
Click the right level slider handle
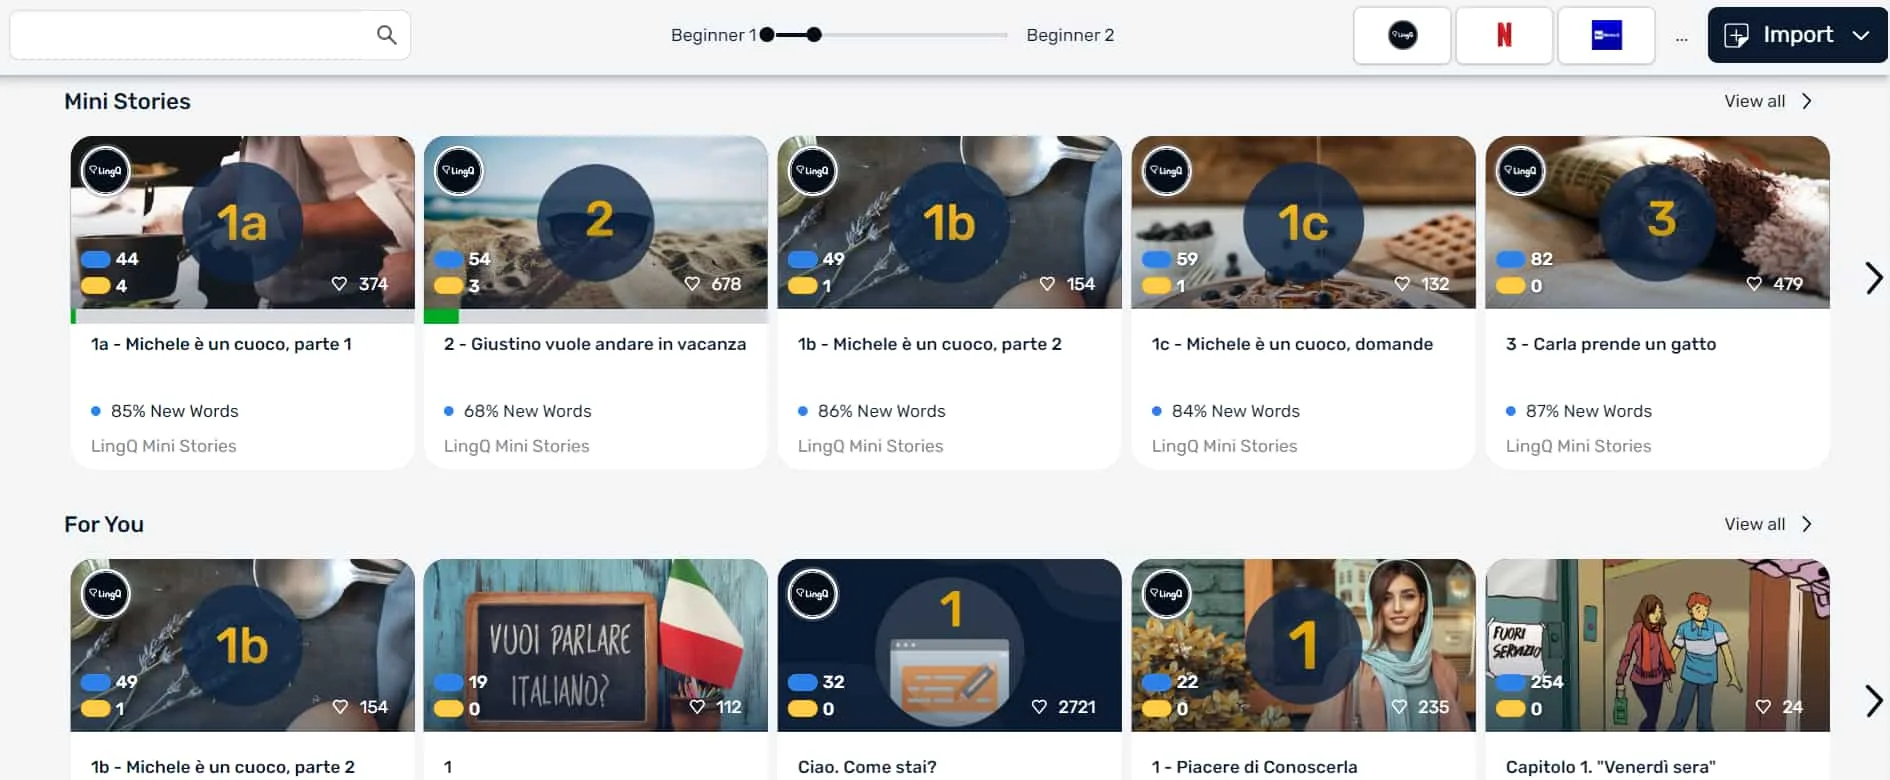814,35
